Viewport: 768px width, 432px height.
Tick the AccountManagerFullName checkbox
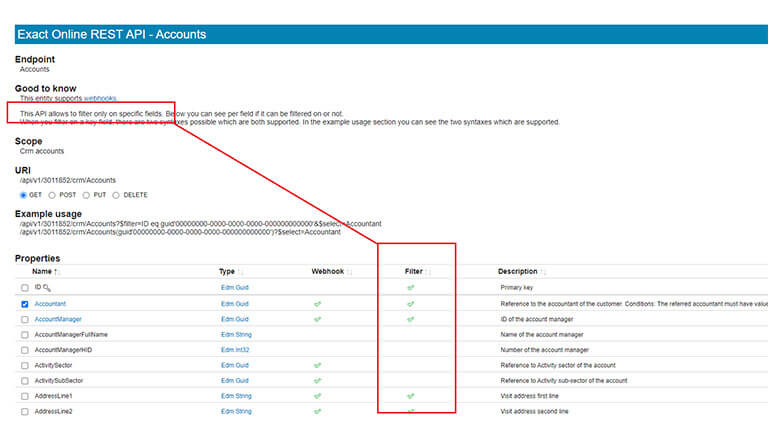click(x=24, y=335)
